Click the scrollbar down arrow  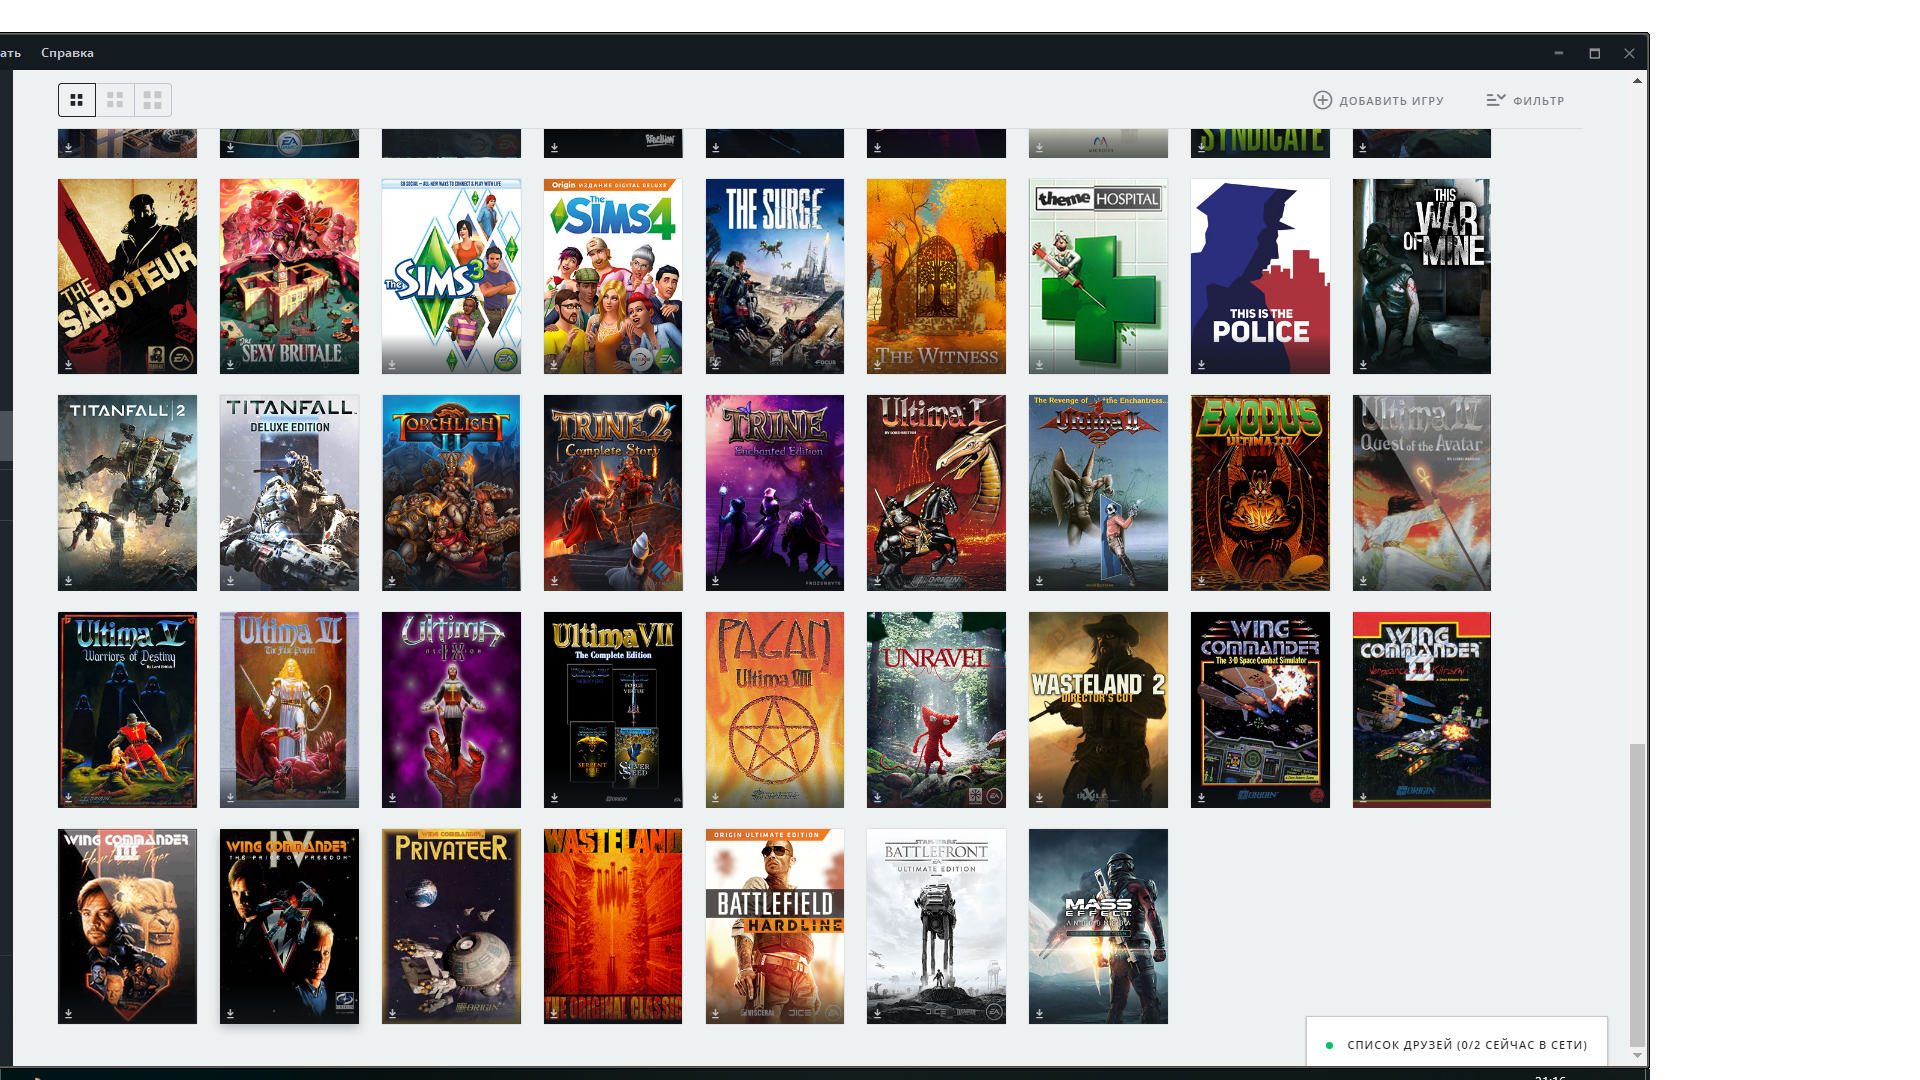1637,1055
